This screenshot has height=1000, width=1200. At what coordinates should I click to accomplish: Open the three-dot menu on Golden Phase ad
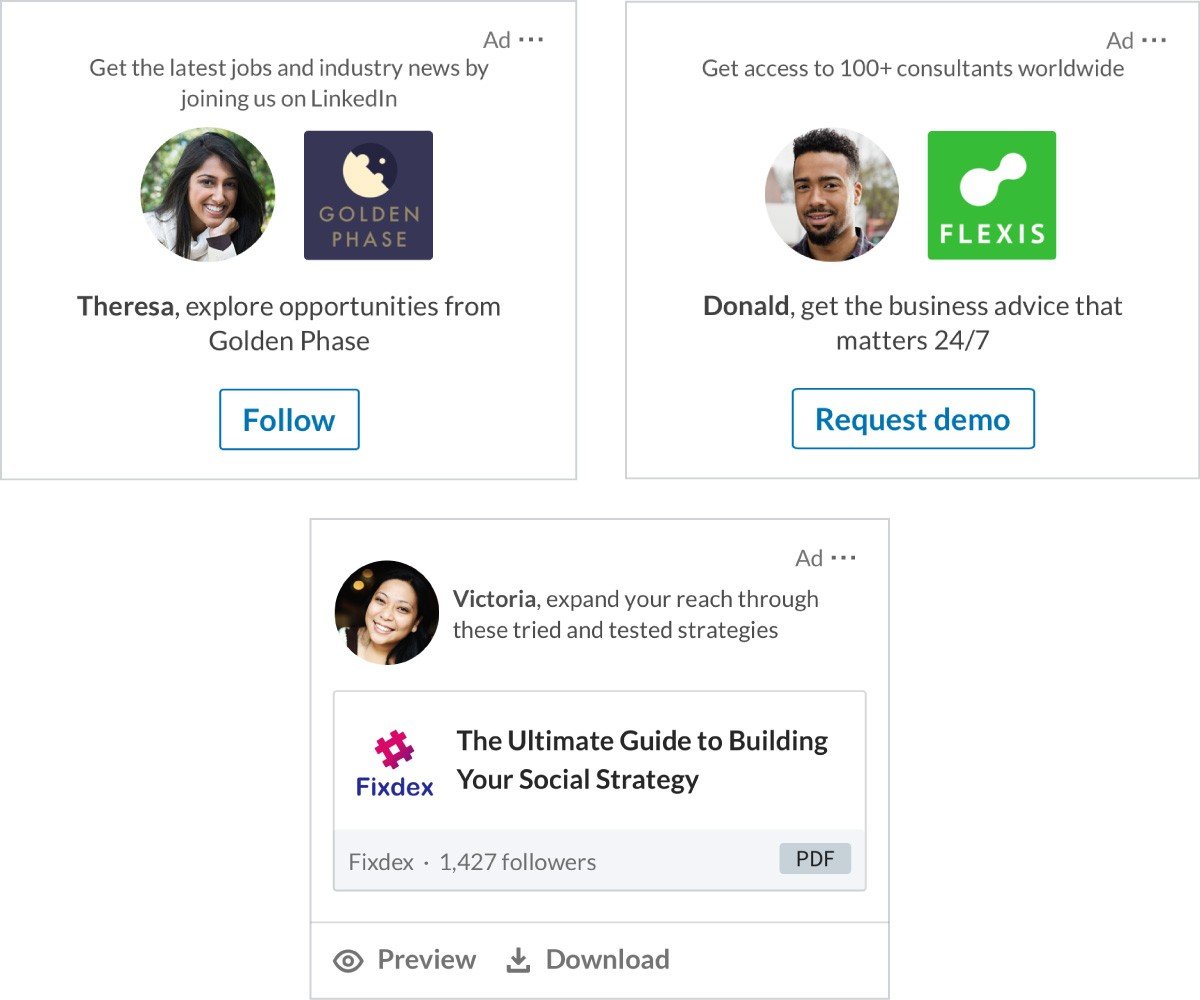click(531, 40)
